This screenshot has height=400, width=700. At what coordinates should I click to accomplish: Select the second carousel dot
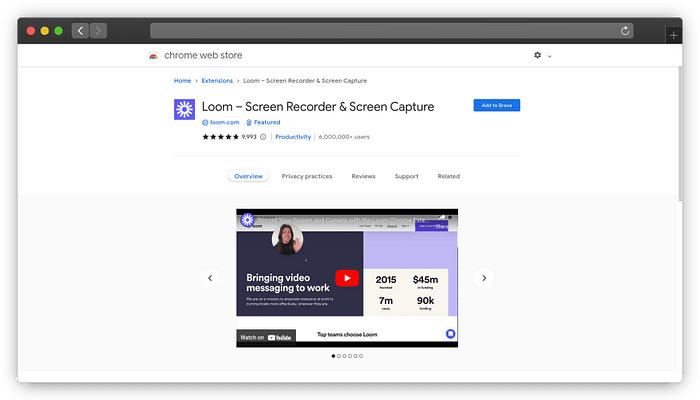[339, 356]
